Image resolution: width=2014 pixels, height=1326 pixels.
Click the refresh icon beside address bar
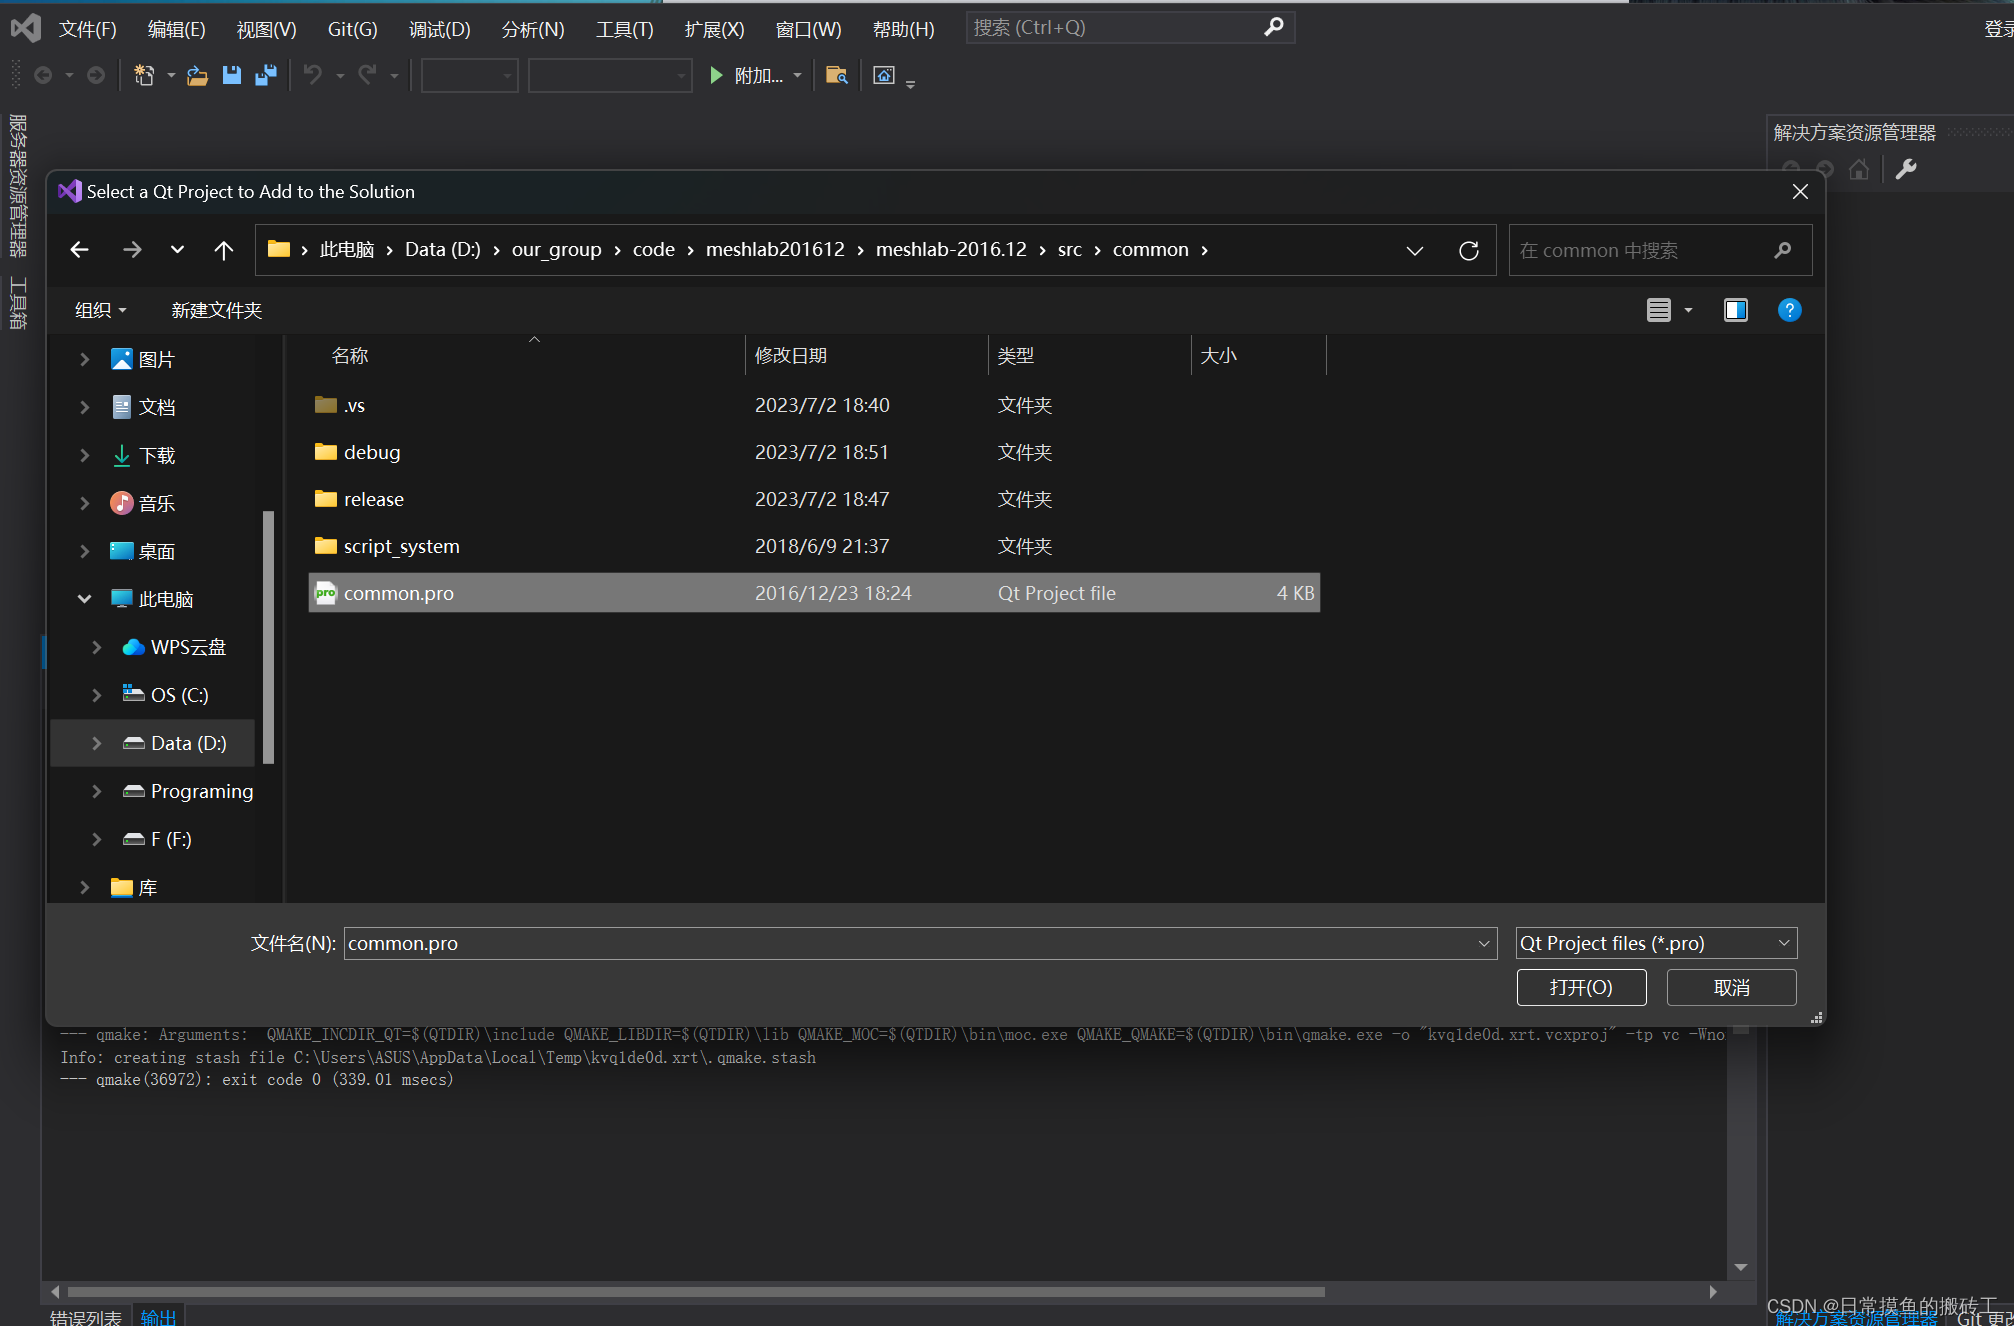pos(1468,250)
